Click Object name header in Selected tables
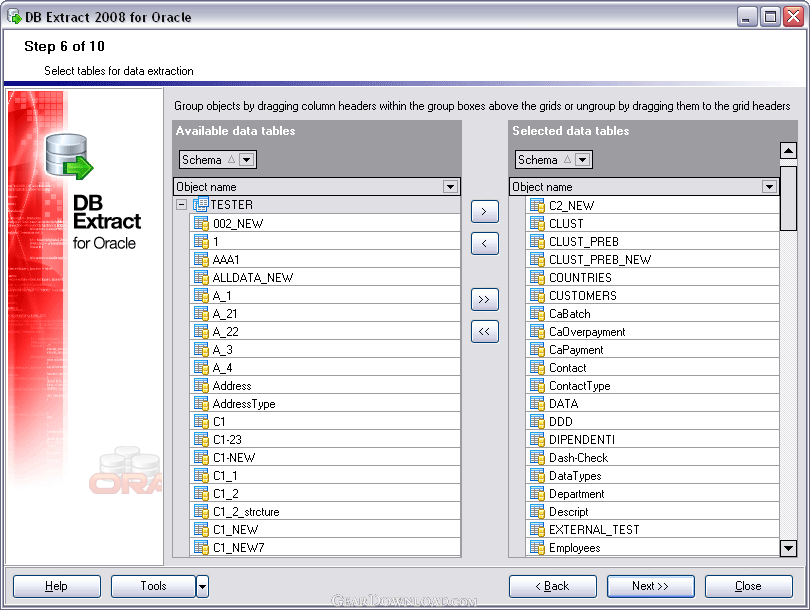Image resolution: width=810 pixels, height=610 pixels. click(644, 186)
